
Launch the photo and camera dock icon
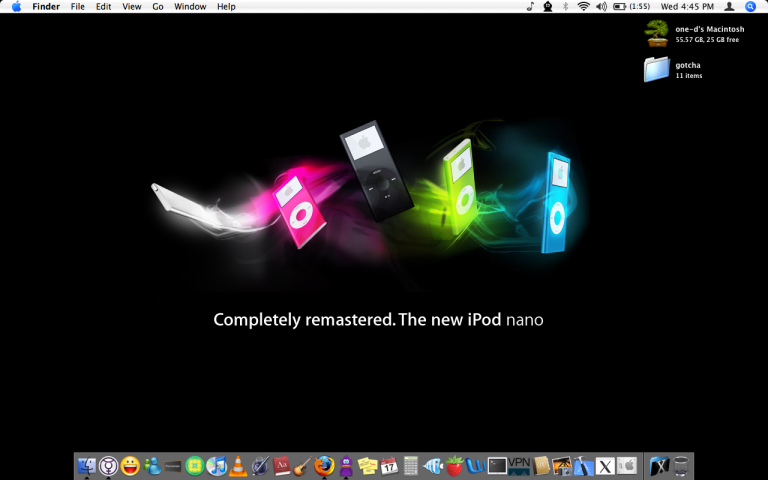pyautogui.click(x=562, y=466)
